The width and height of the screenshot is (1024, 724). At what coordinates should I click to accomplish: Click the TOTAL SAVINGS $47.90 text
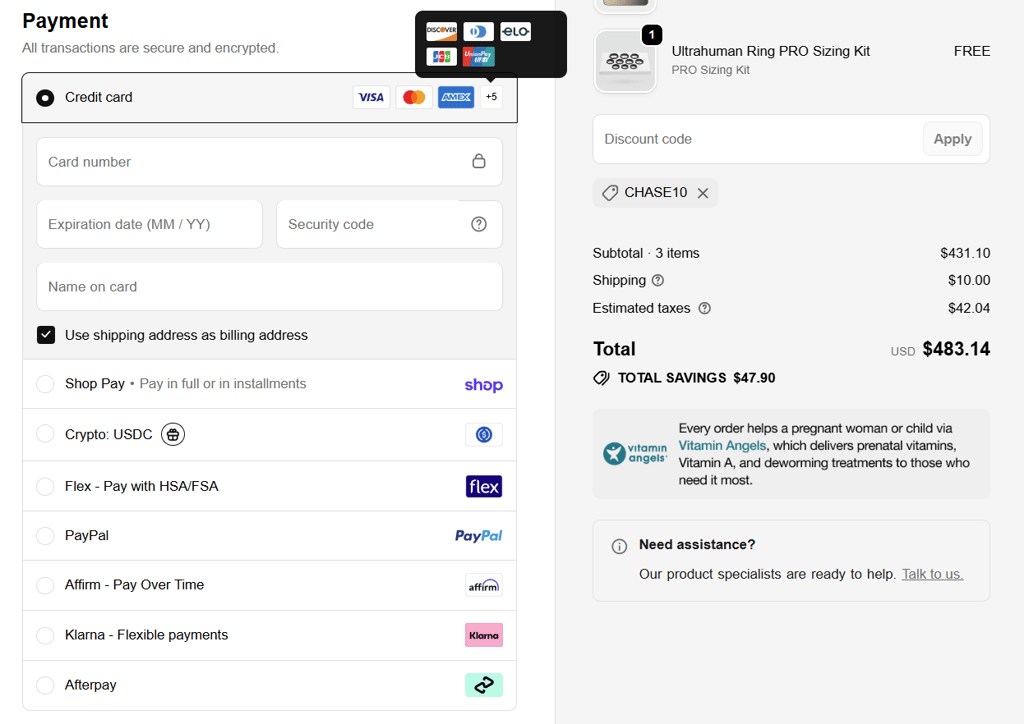click(x=696, y=378)
